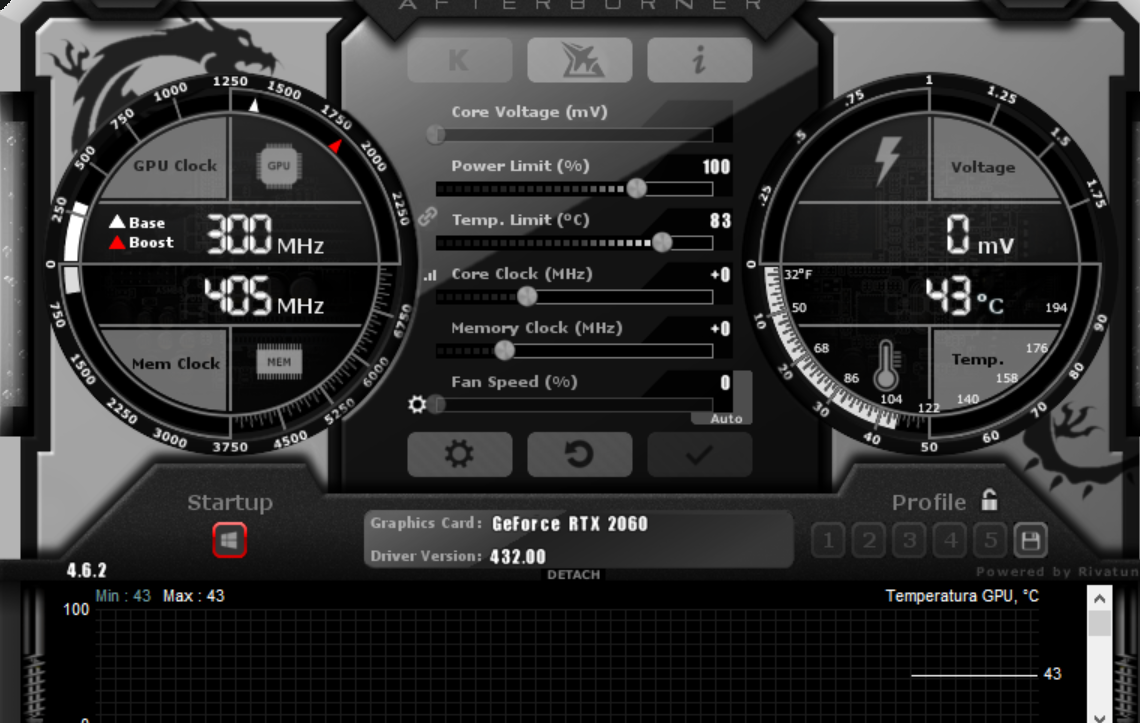This screenshot has width=1140, height=723.
Task: Click the 0 mV voltage readout
Action: click(x=979, y=235)
